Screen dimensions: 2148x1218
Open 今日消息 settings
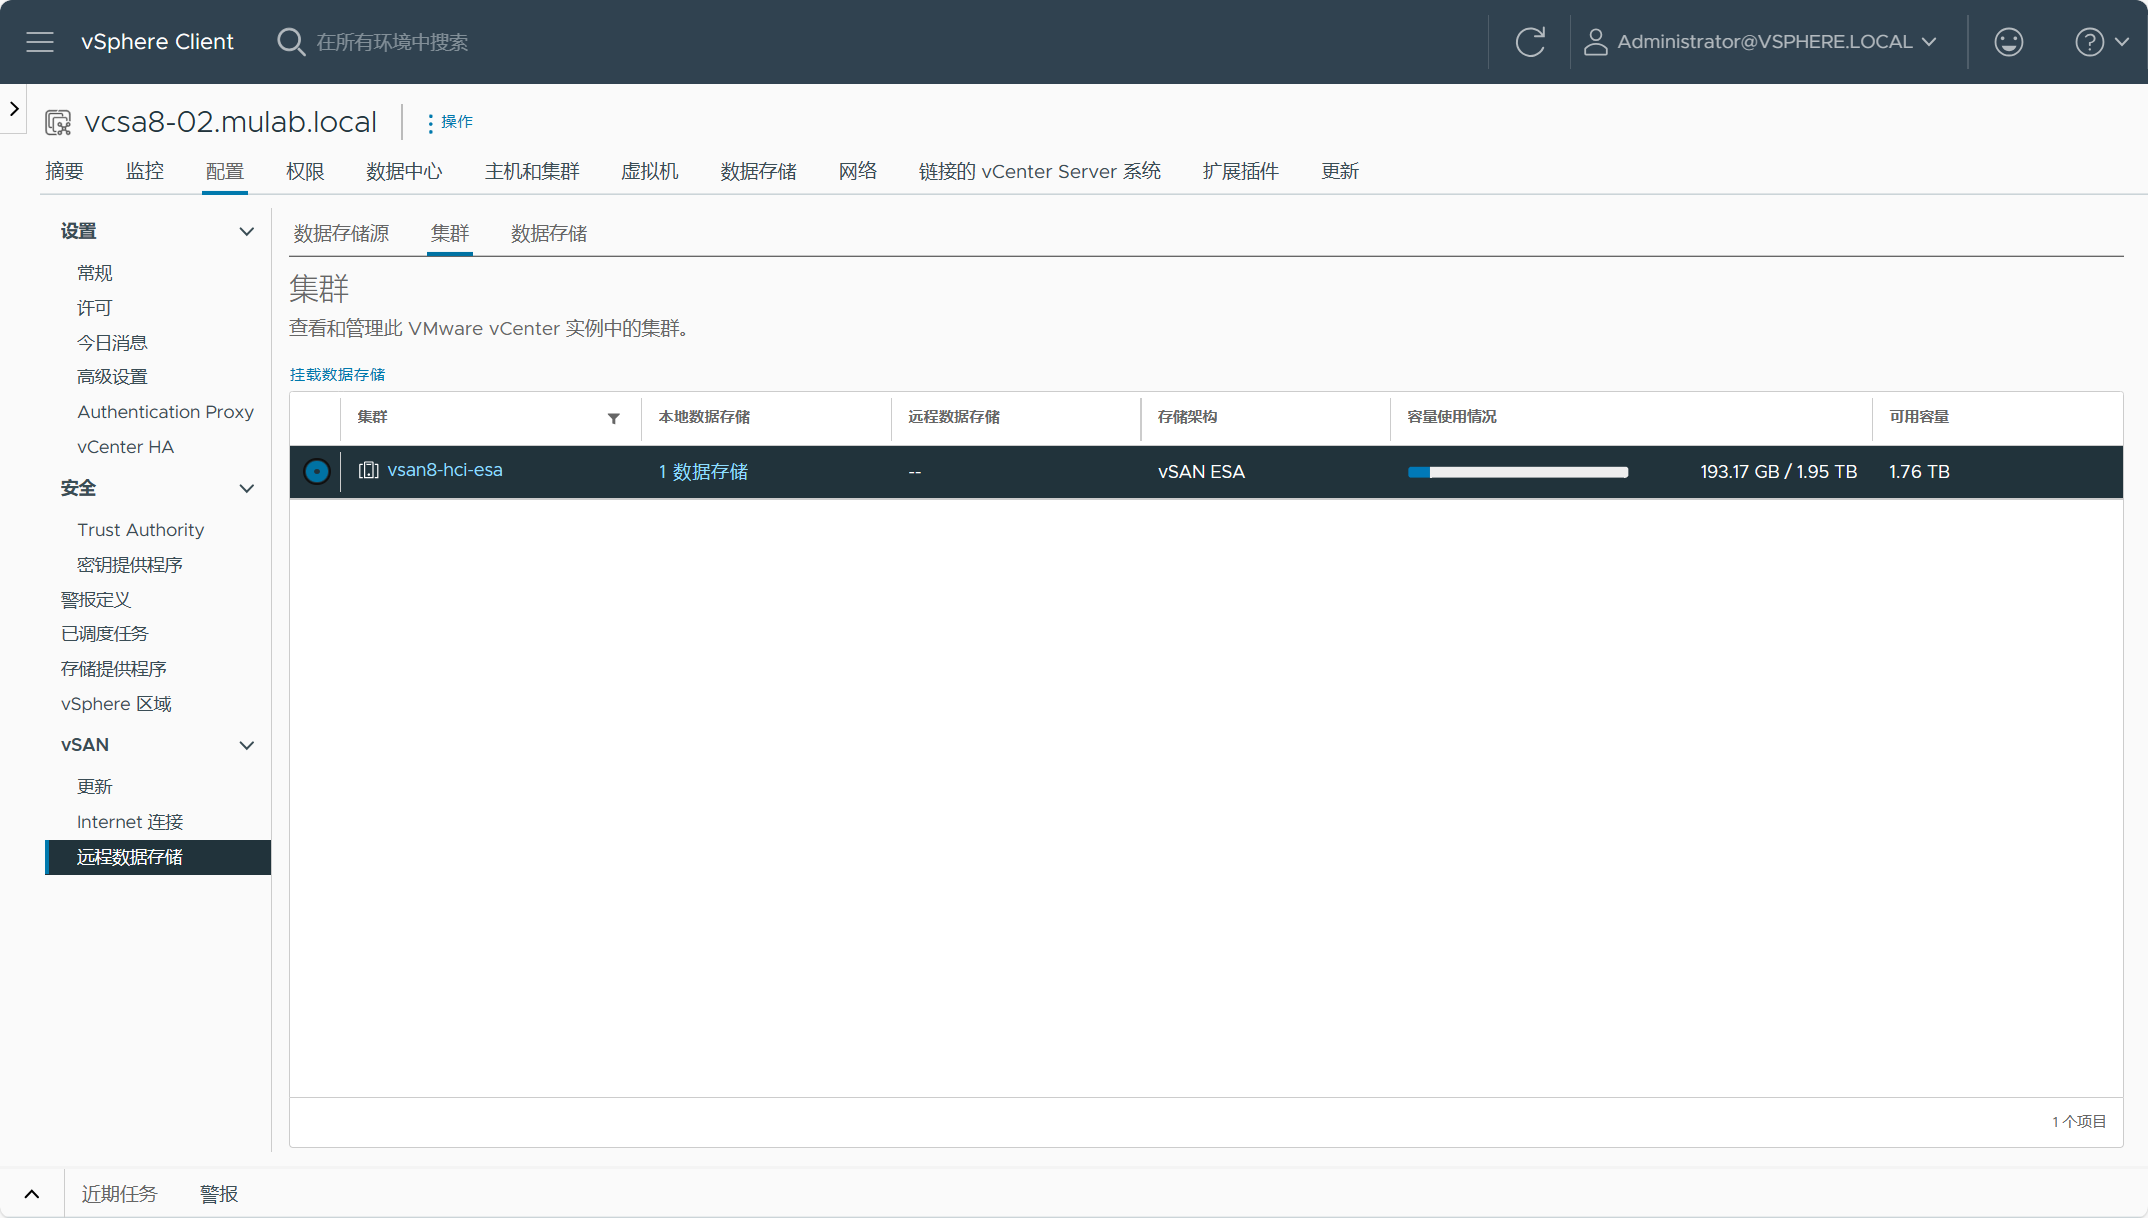click(112, 343)
